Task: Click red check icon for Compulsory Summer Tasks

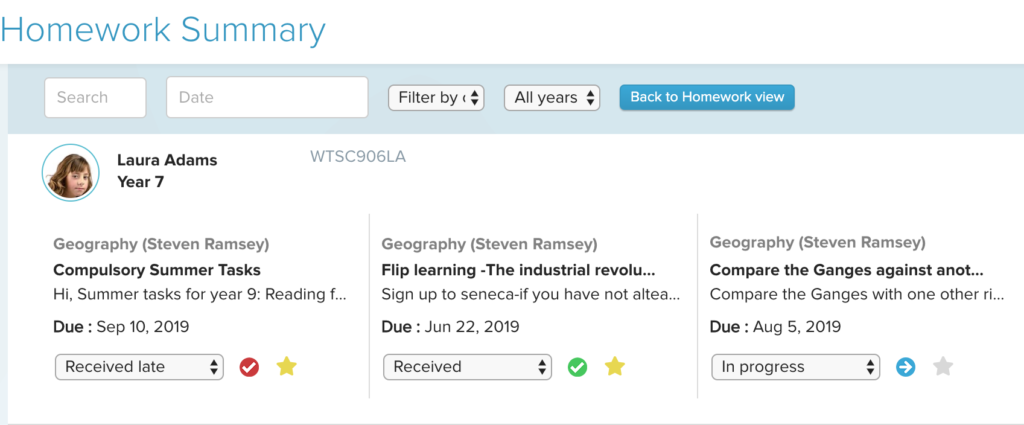Action: pyautogui.click(x=249, y=367)
